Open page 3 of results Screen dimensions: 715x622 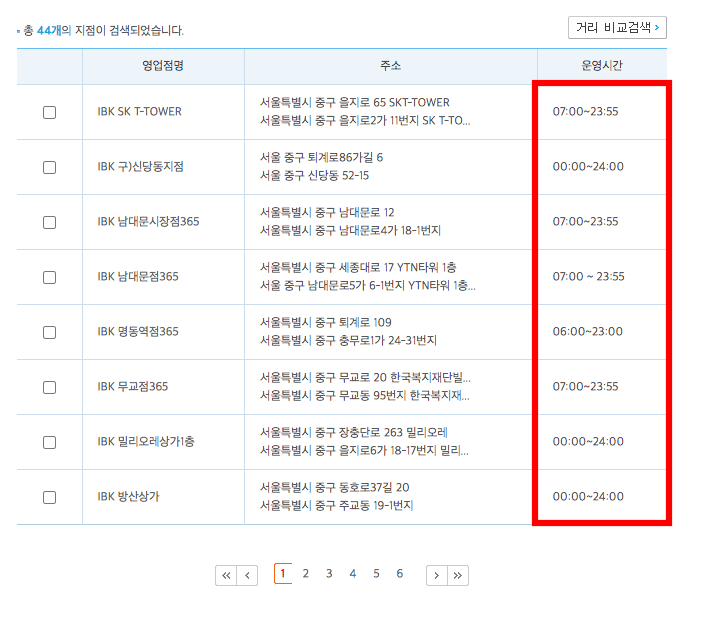point(329,574)
